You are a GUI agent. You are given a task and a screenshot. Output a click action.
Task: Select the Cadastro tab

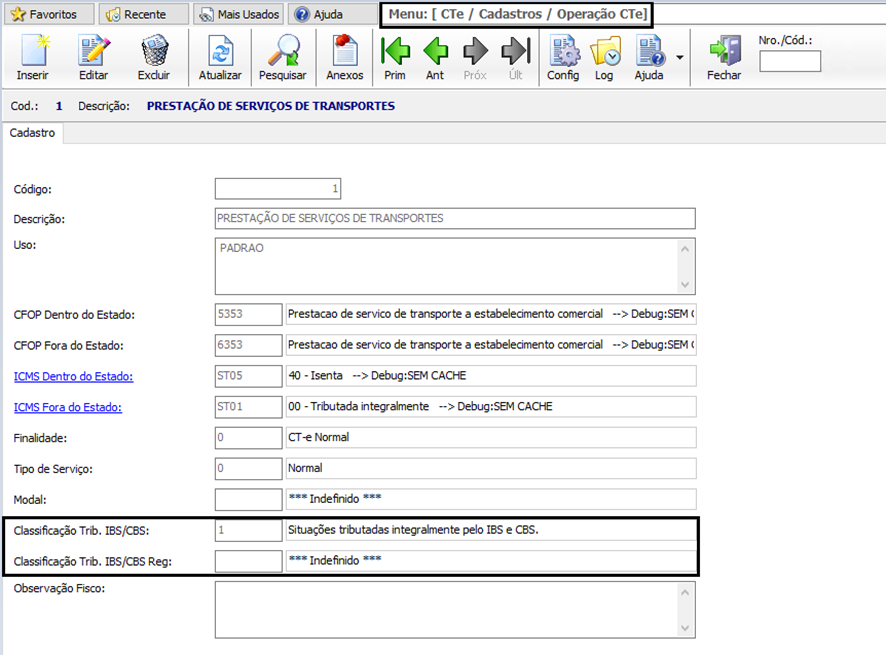32,133
